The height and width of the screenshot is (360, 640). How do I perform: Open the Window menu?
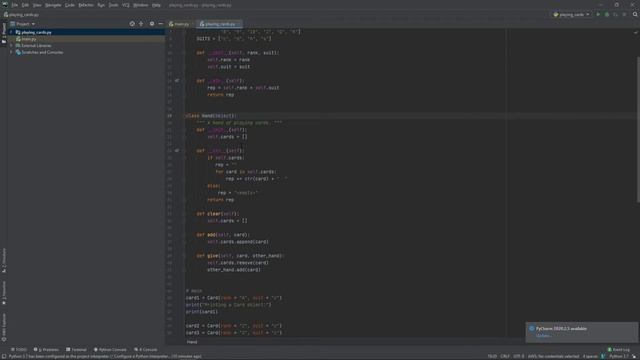pos(141,5)
